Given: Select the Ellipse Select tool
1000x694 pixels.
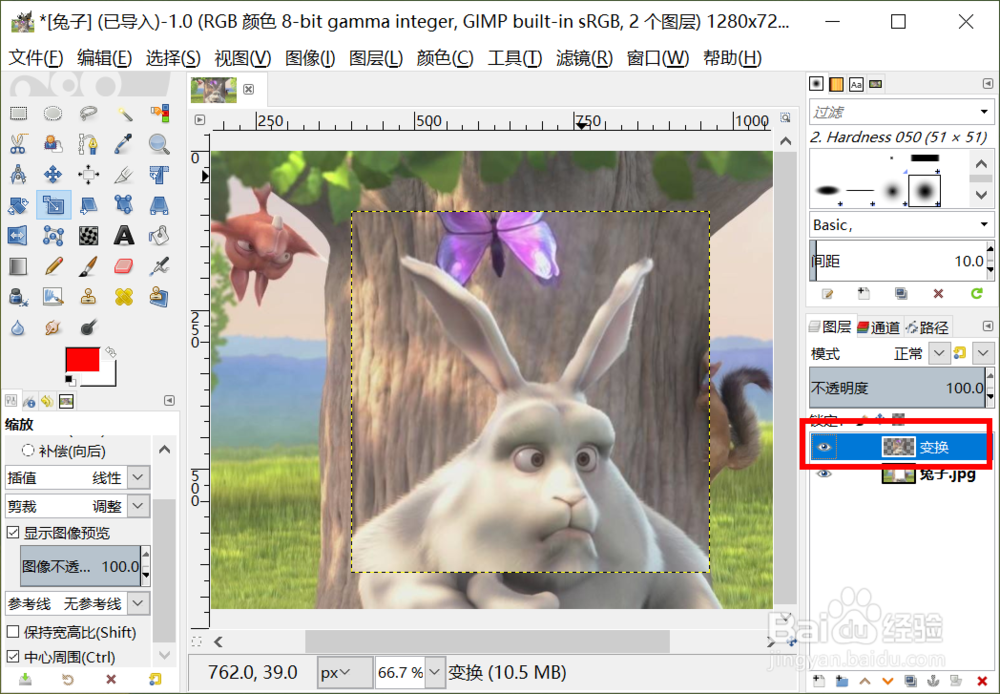Looking at the screenshot, I should tap(53, 114).
